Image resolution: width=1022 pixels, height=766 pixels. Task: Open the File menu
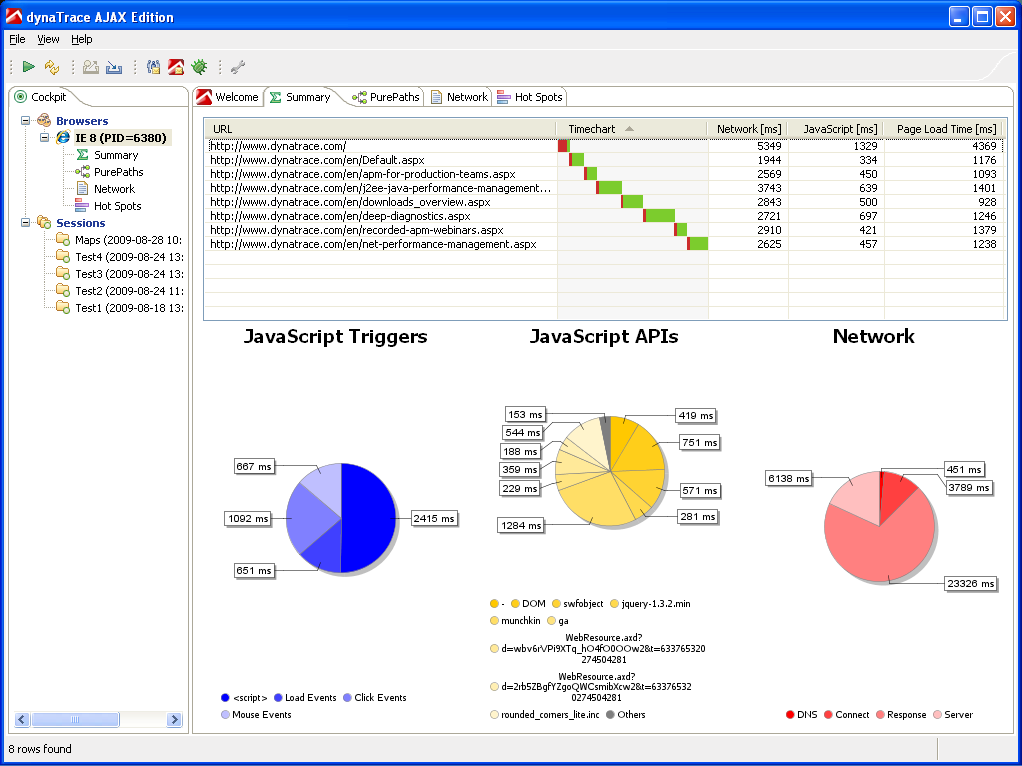17,39
